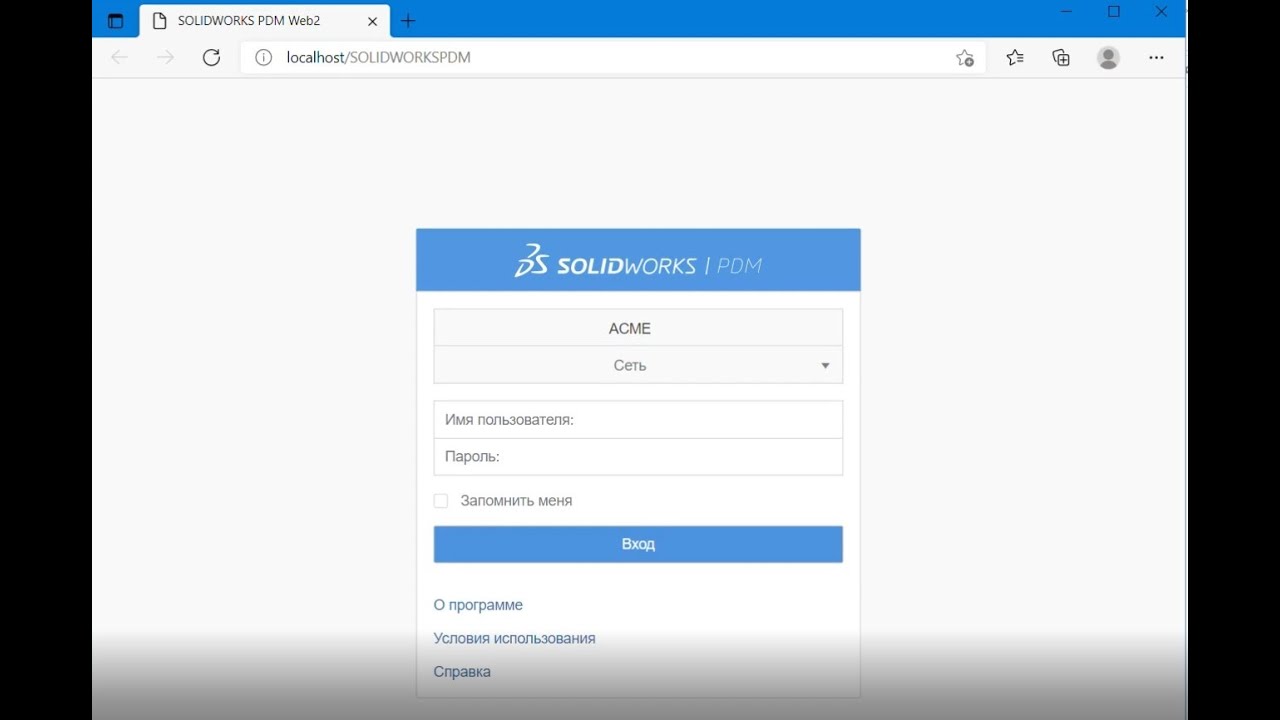This screenshot has width=1280, height=720.
Task: Select the ACME vault field
Action: pos(638,328)
